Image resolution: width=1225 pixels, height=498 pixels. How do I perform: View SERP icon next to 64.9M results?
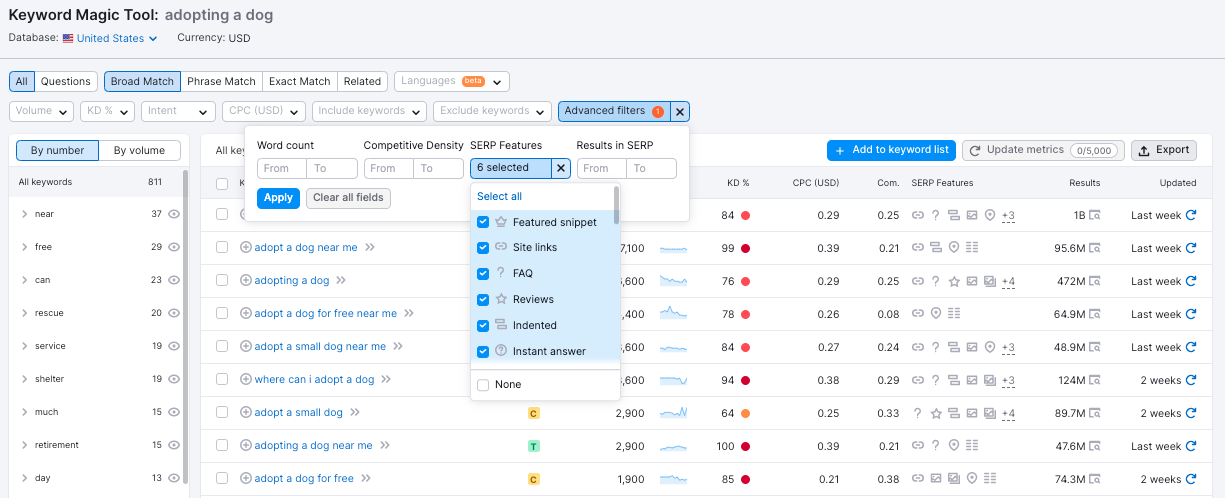(1095, 314)
